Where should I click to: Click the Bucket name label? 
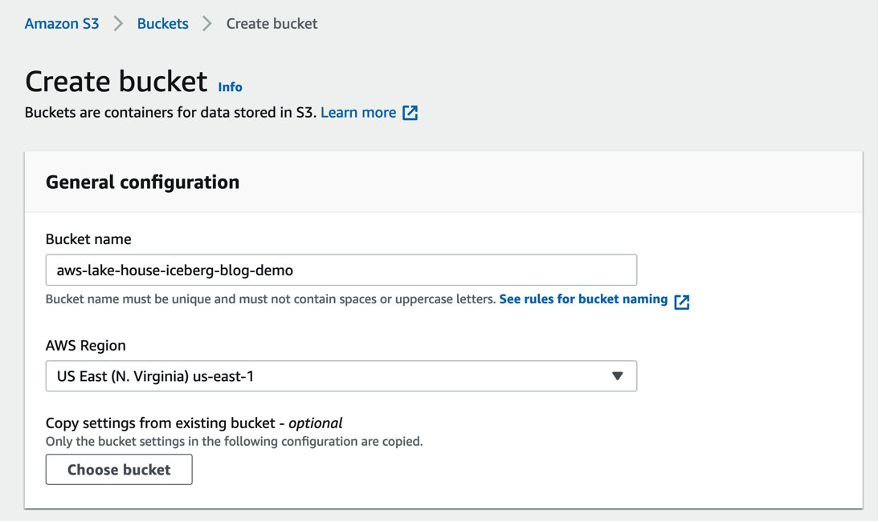[89, 239]
